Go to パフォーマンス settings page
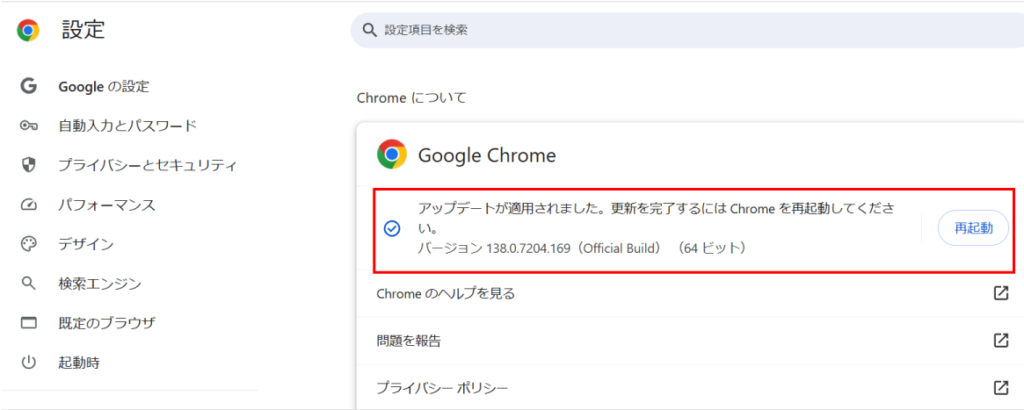Image resolution: width=1024 pixels, height=410 pixels. [106, 205]
